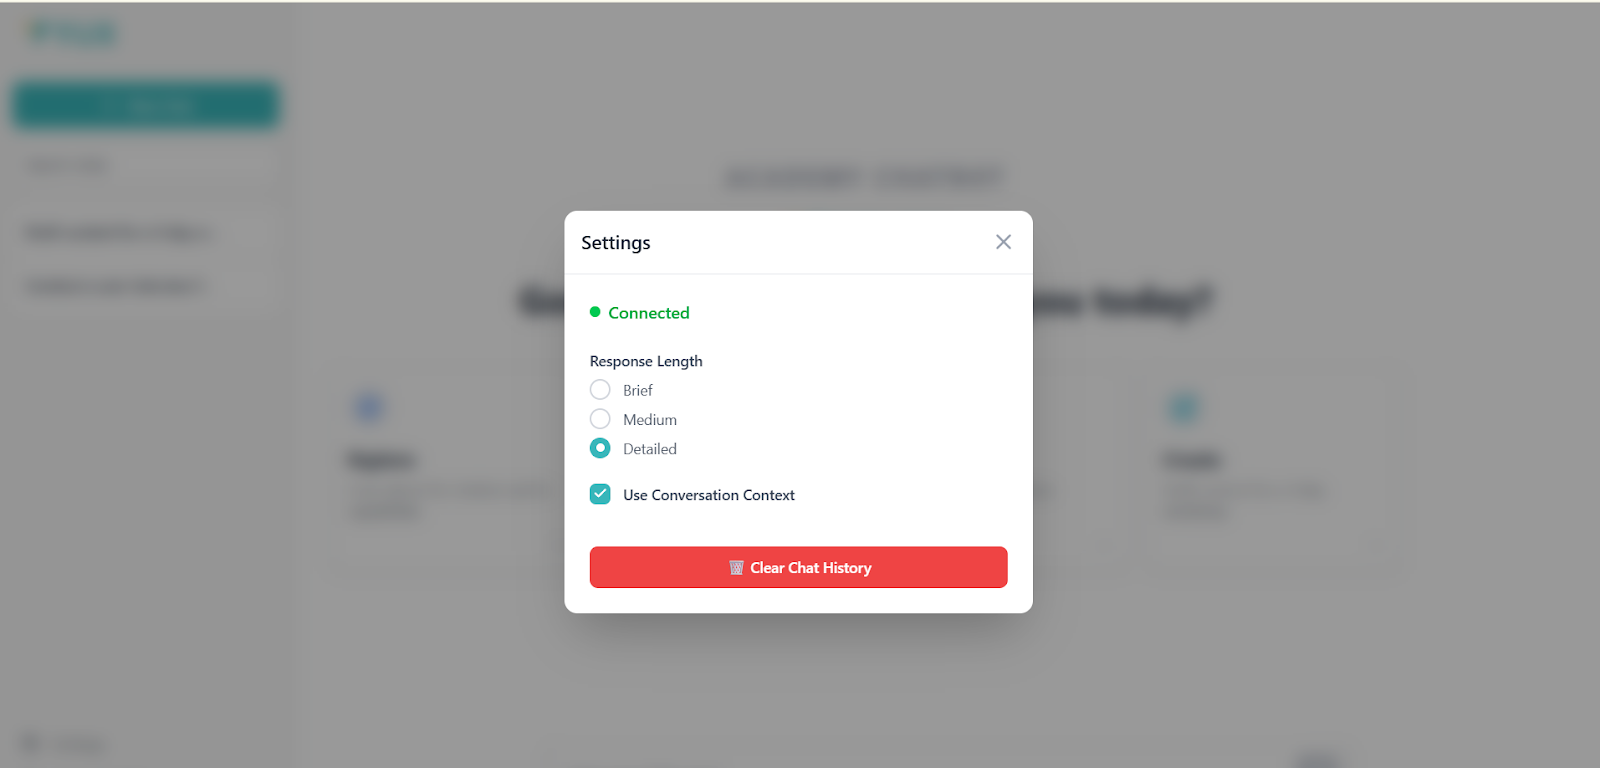Select the Detailed radio button
Viewport: 1600px width, 768px height.
(x=600, y=448)
